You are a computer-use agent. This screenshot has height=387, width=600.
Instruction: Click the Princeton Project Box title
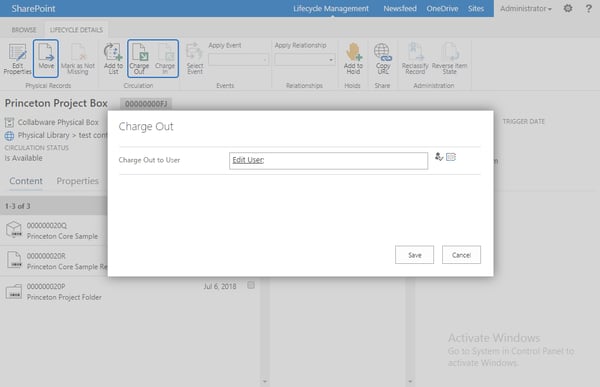coord(56,103)
